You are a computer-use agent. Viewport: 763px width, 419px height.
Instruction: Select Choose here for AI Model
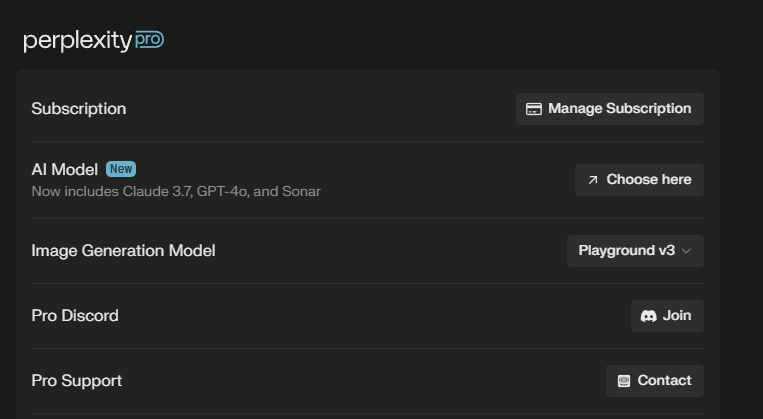639,180
